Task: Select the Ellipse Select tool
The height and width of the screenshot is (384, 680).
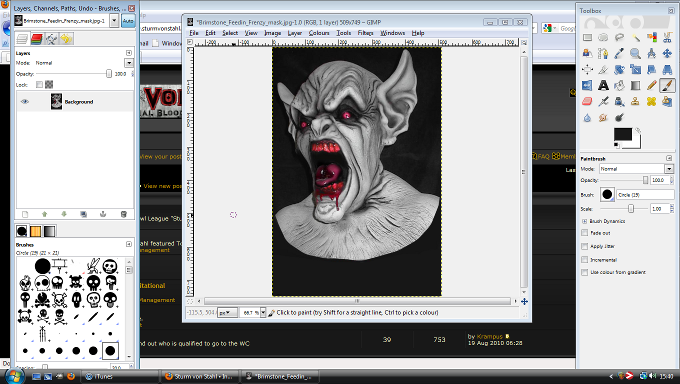Action: tap(603, 38)
